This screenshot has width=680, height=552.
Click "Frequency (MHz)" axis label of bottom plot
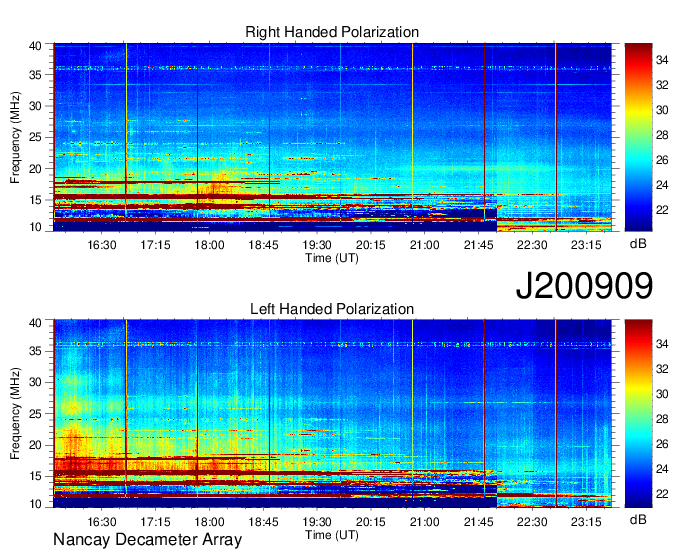click(15, 414)
